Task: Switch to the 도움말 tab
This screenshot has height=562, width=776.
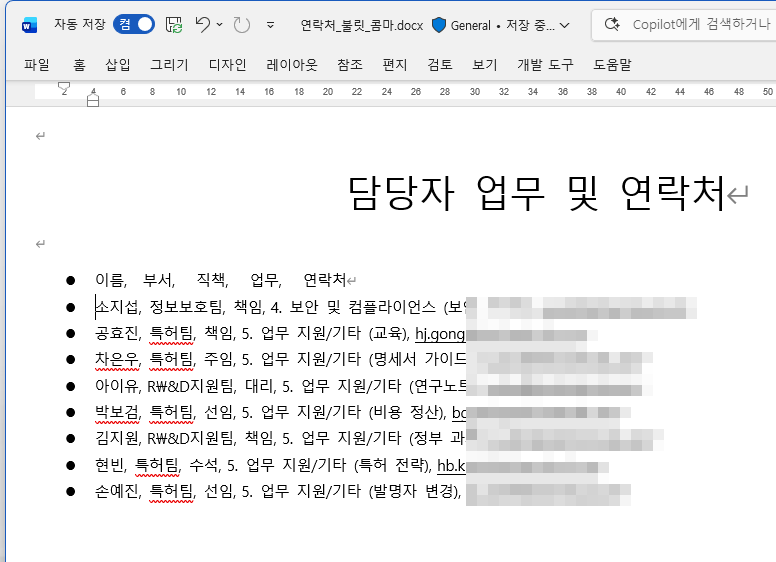Action: [x=613, y=65]
